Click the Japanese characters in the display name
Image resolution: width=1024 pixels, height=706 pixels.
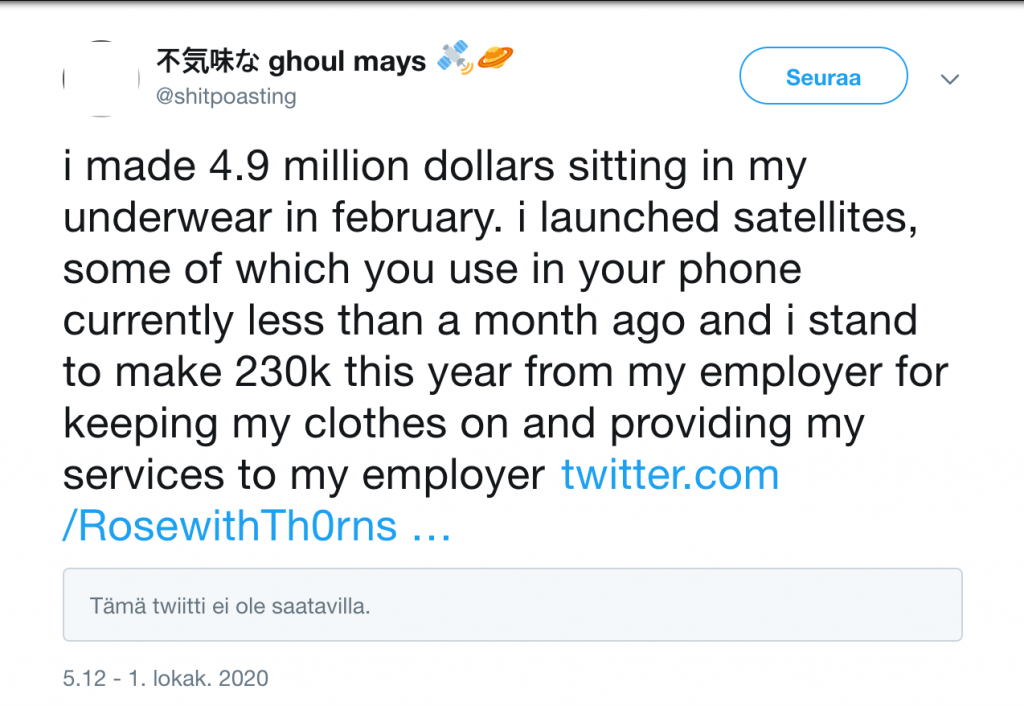click(208, 61)
